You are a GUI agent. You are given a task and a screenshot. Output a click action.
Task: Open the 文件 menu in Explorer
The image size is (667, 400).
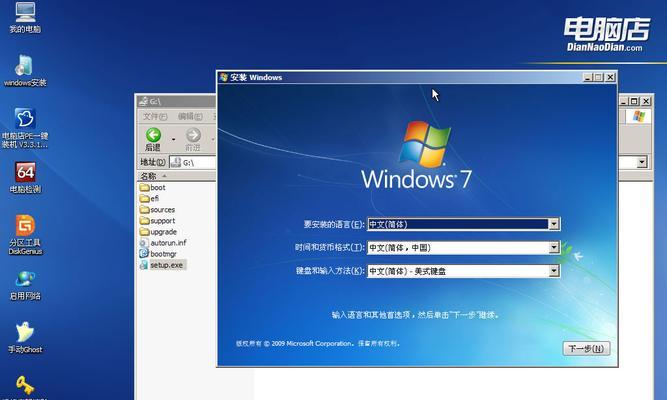[154, 116]
